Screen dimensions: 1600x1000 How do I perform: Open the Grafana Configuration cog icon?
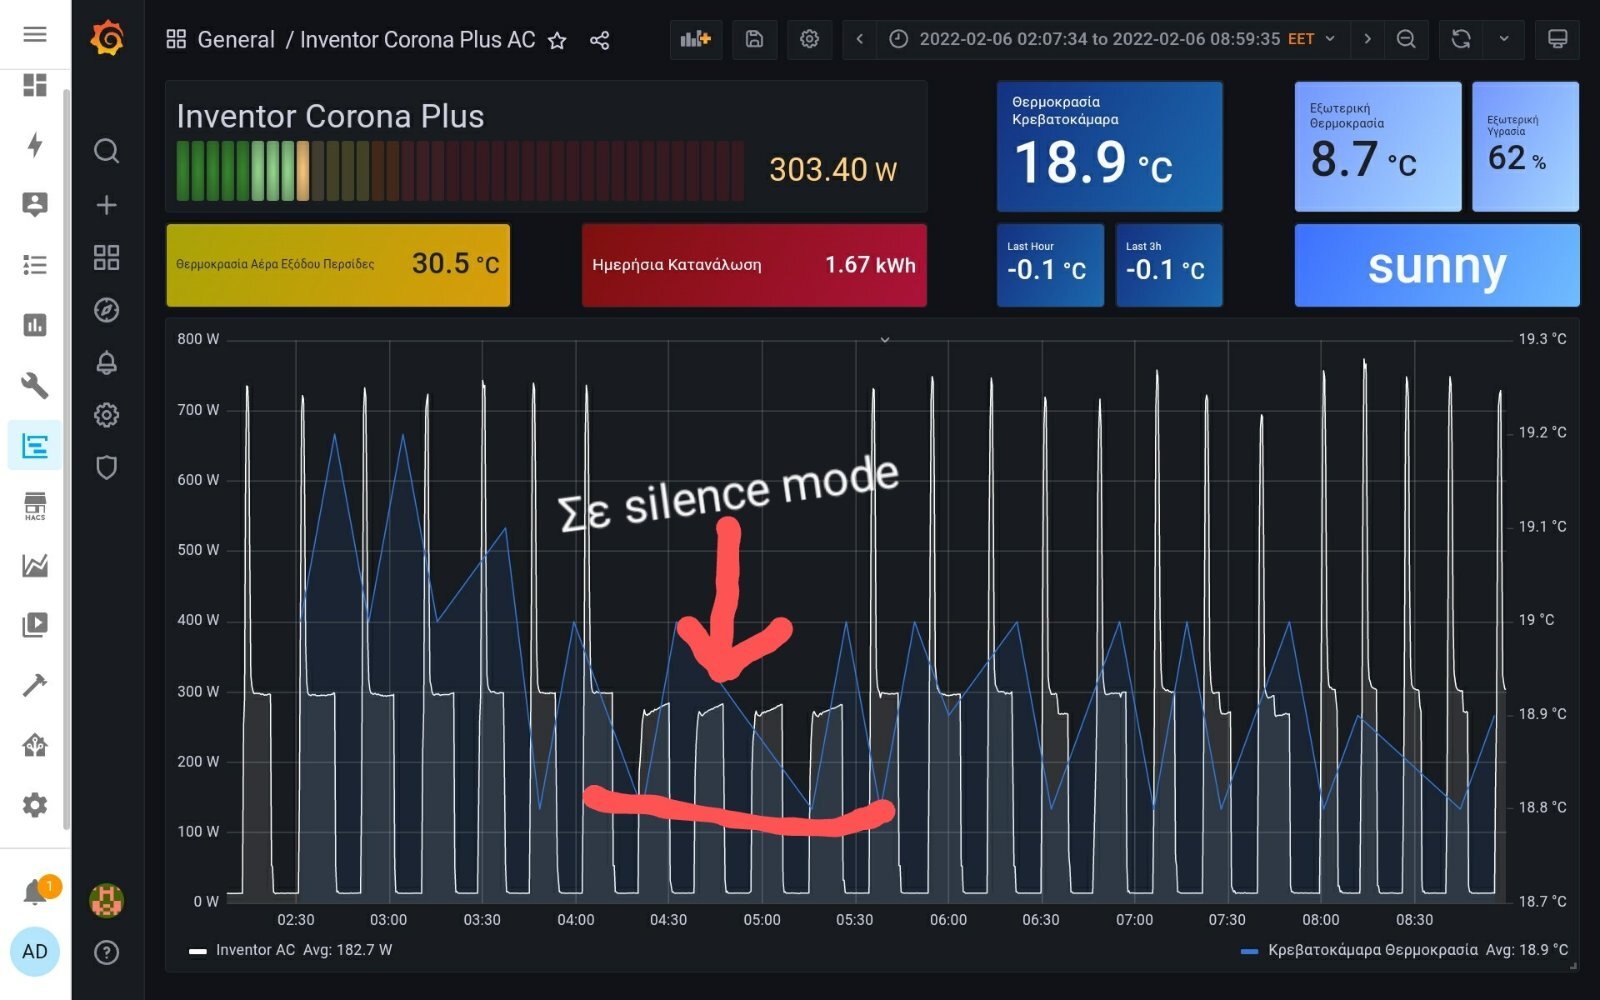(106, 415)
